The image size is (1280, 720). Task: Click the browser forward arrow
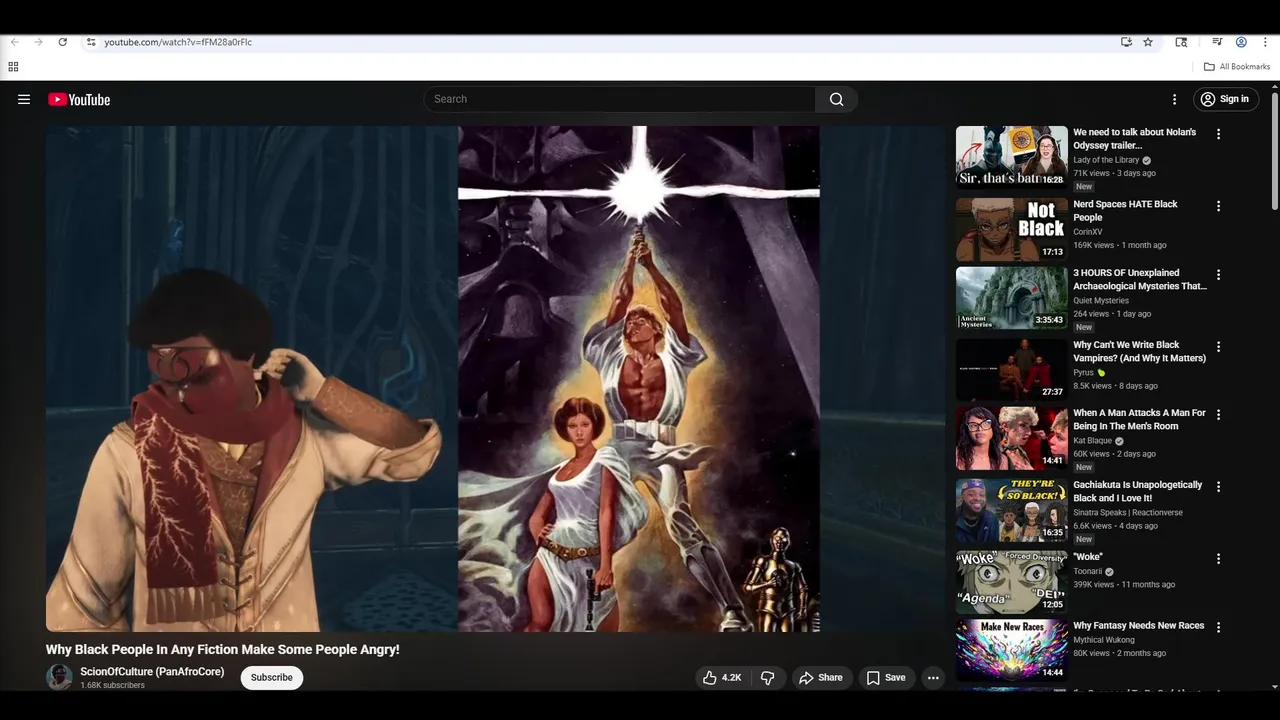tap(38, 42)
